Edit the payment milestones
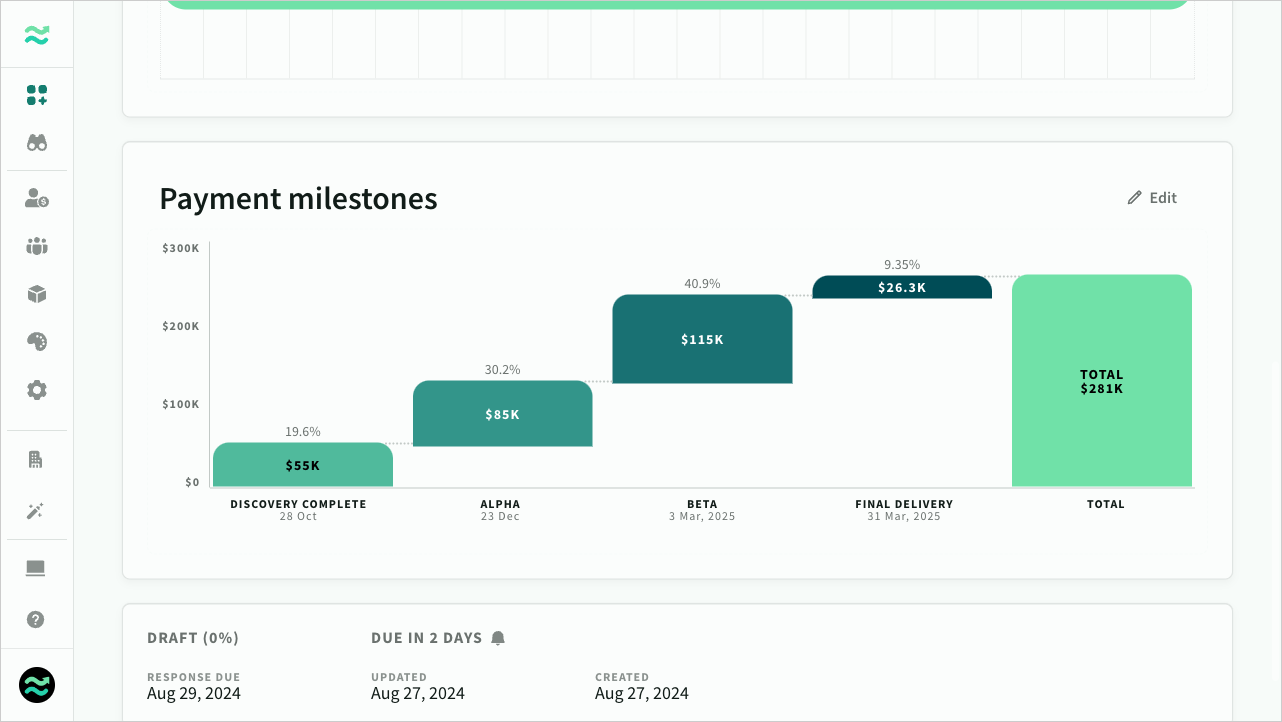Viewport: 1282px width, 722px height. tap(1152, 198)
